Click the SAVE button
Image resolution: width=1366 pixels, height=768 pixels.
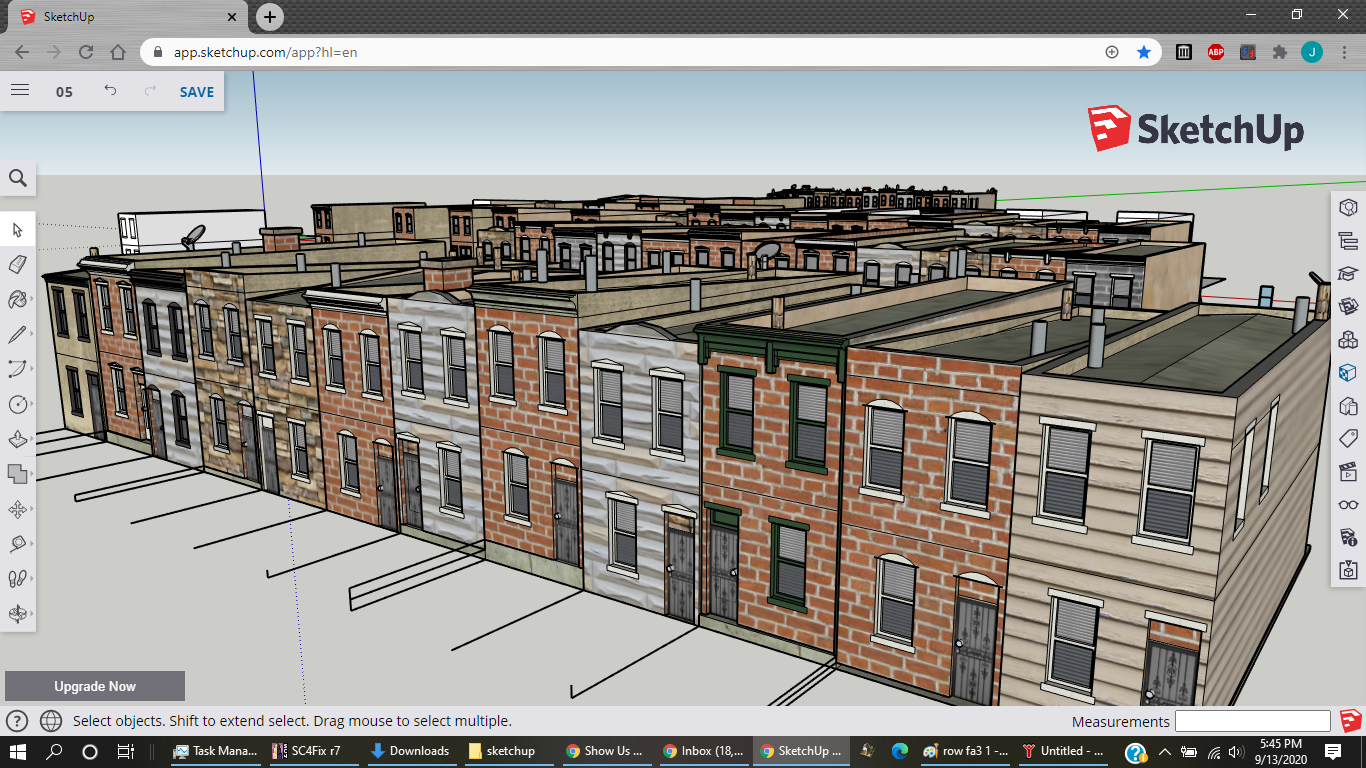(197, 92)
